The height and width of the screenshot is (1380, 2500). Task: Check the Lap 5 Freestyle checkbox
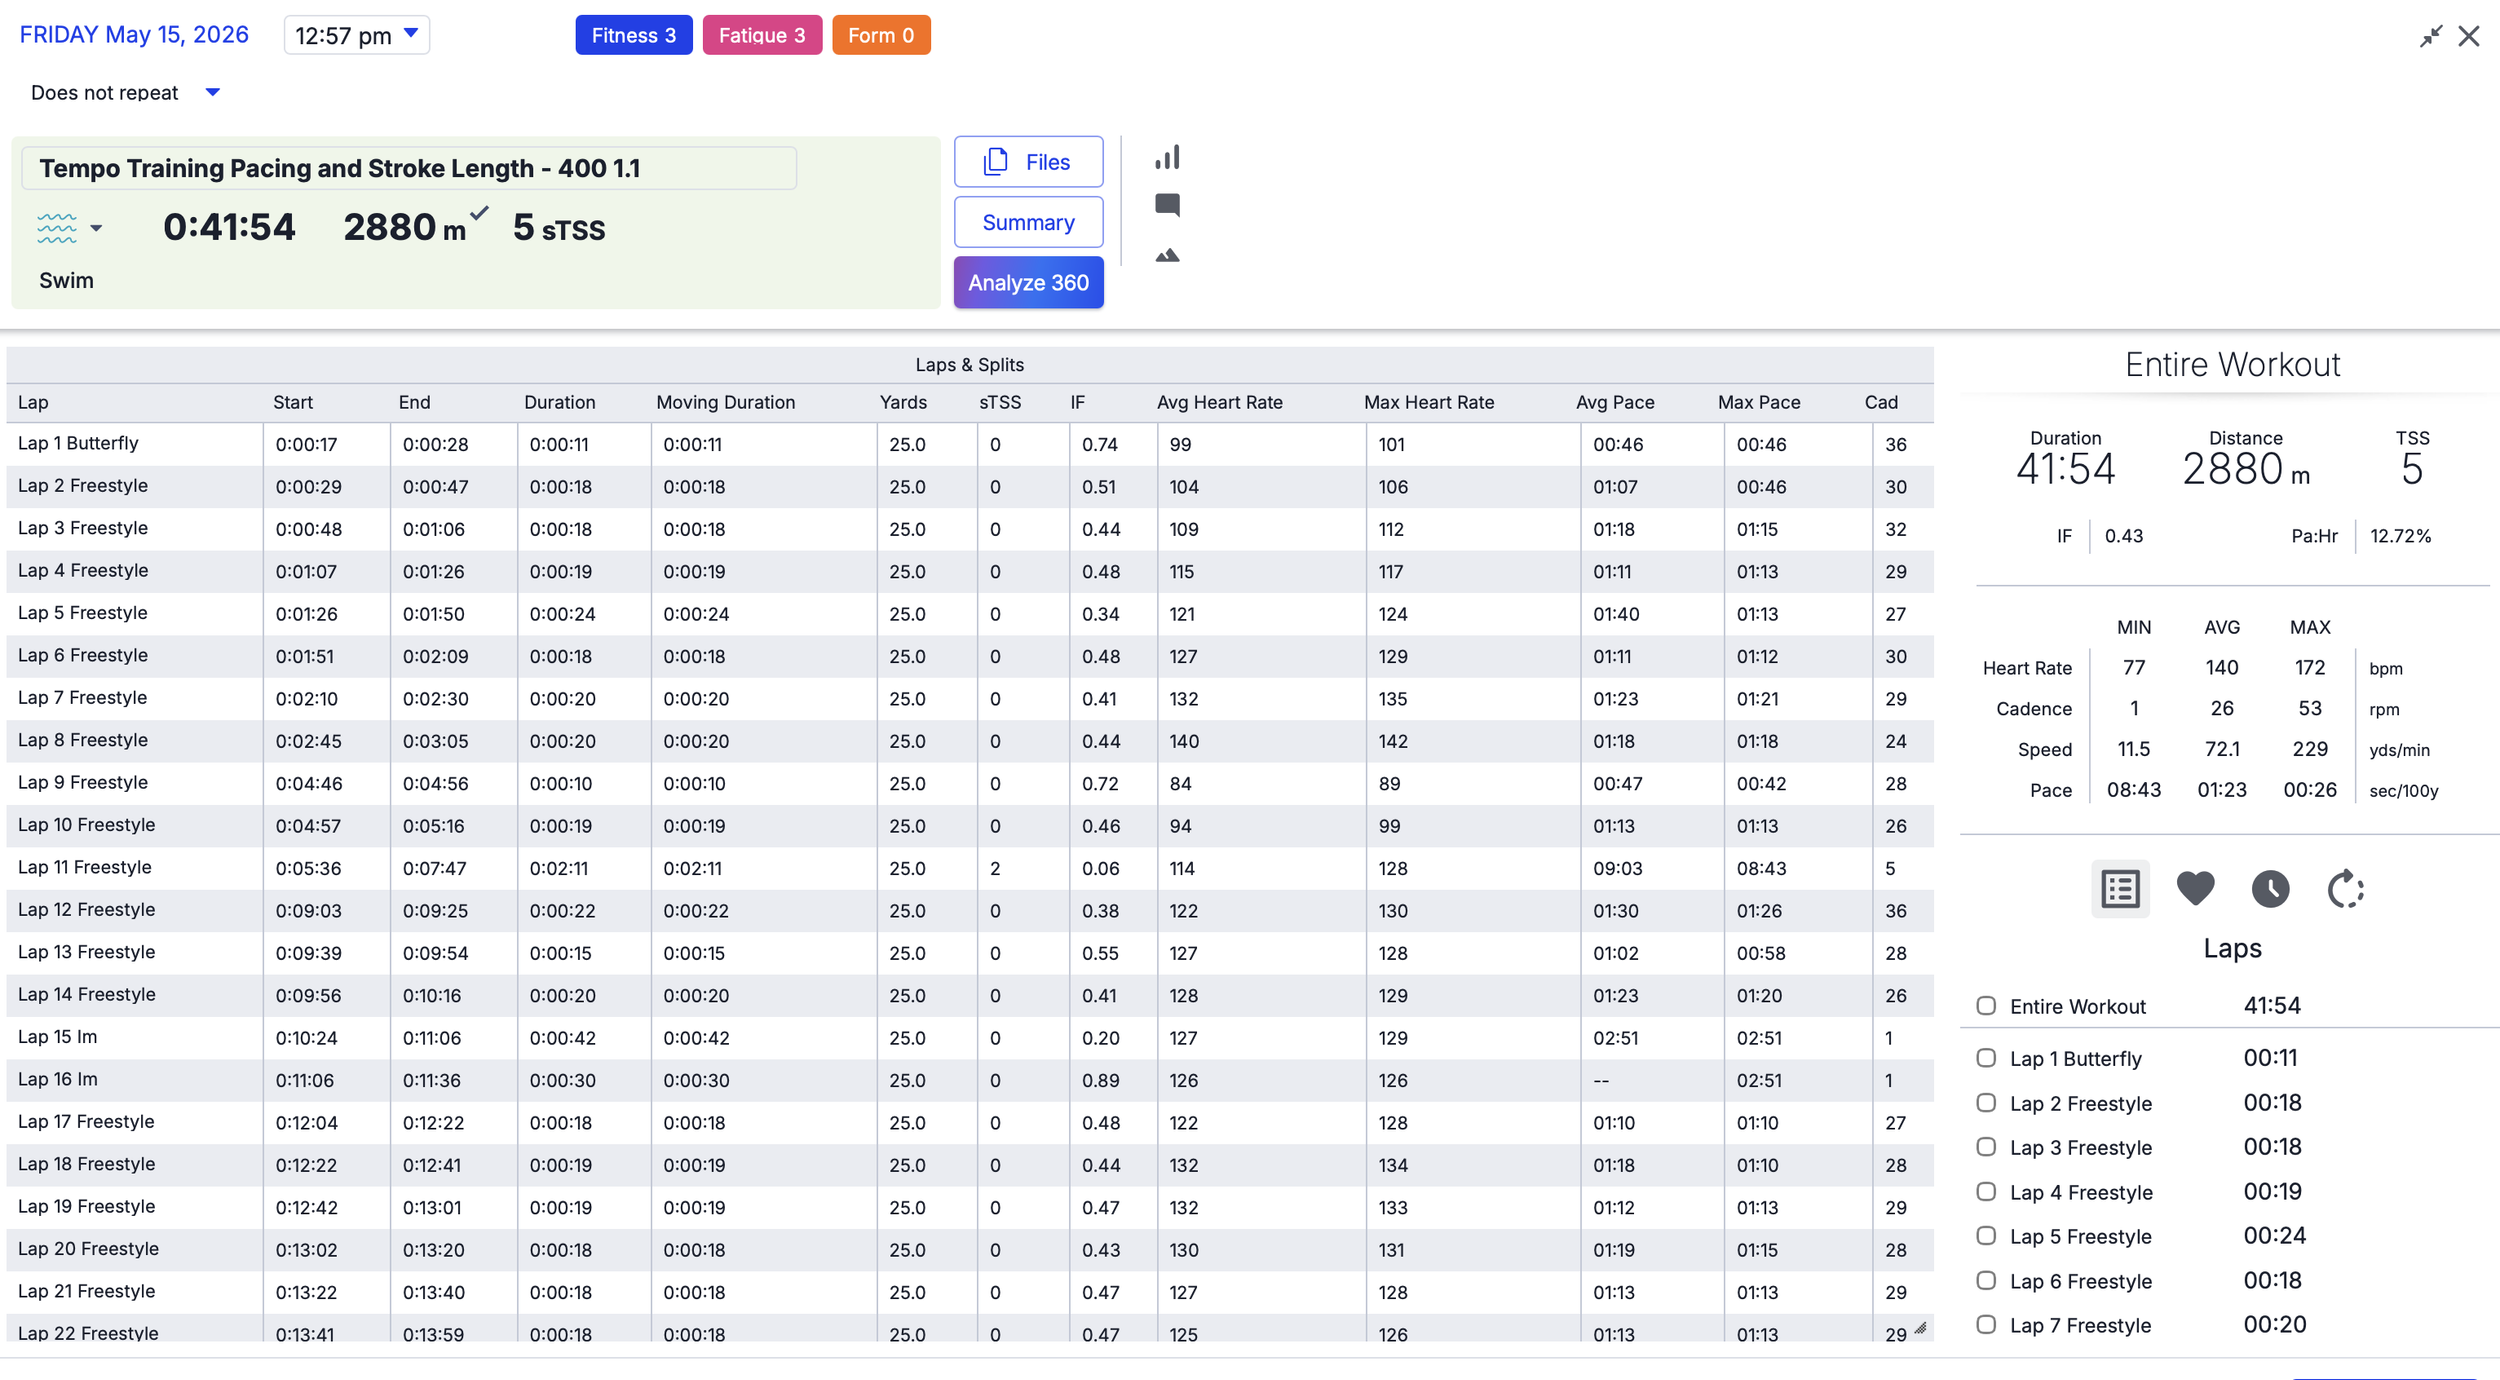(x=1986, y=1236)
